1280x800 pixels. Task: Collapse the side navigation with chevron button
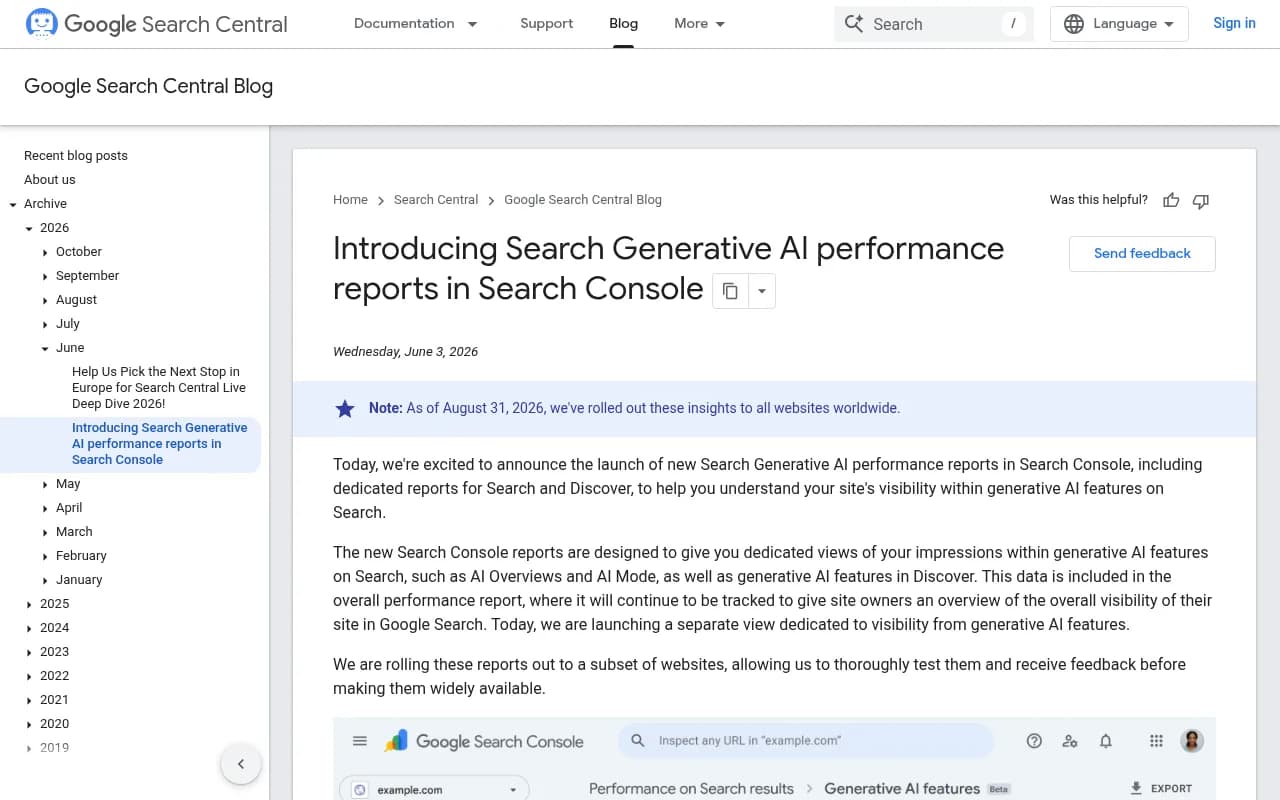click(241, 764)
